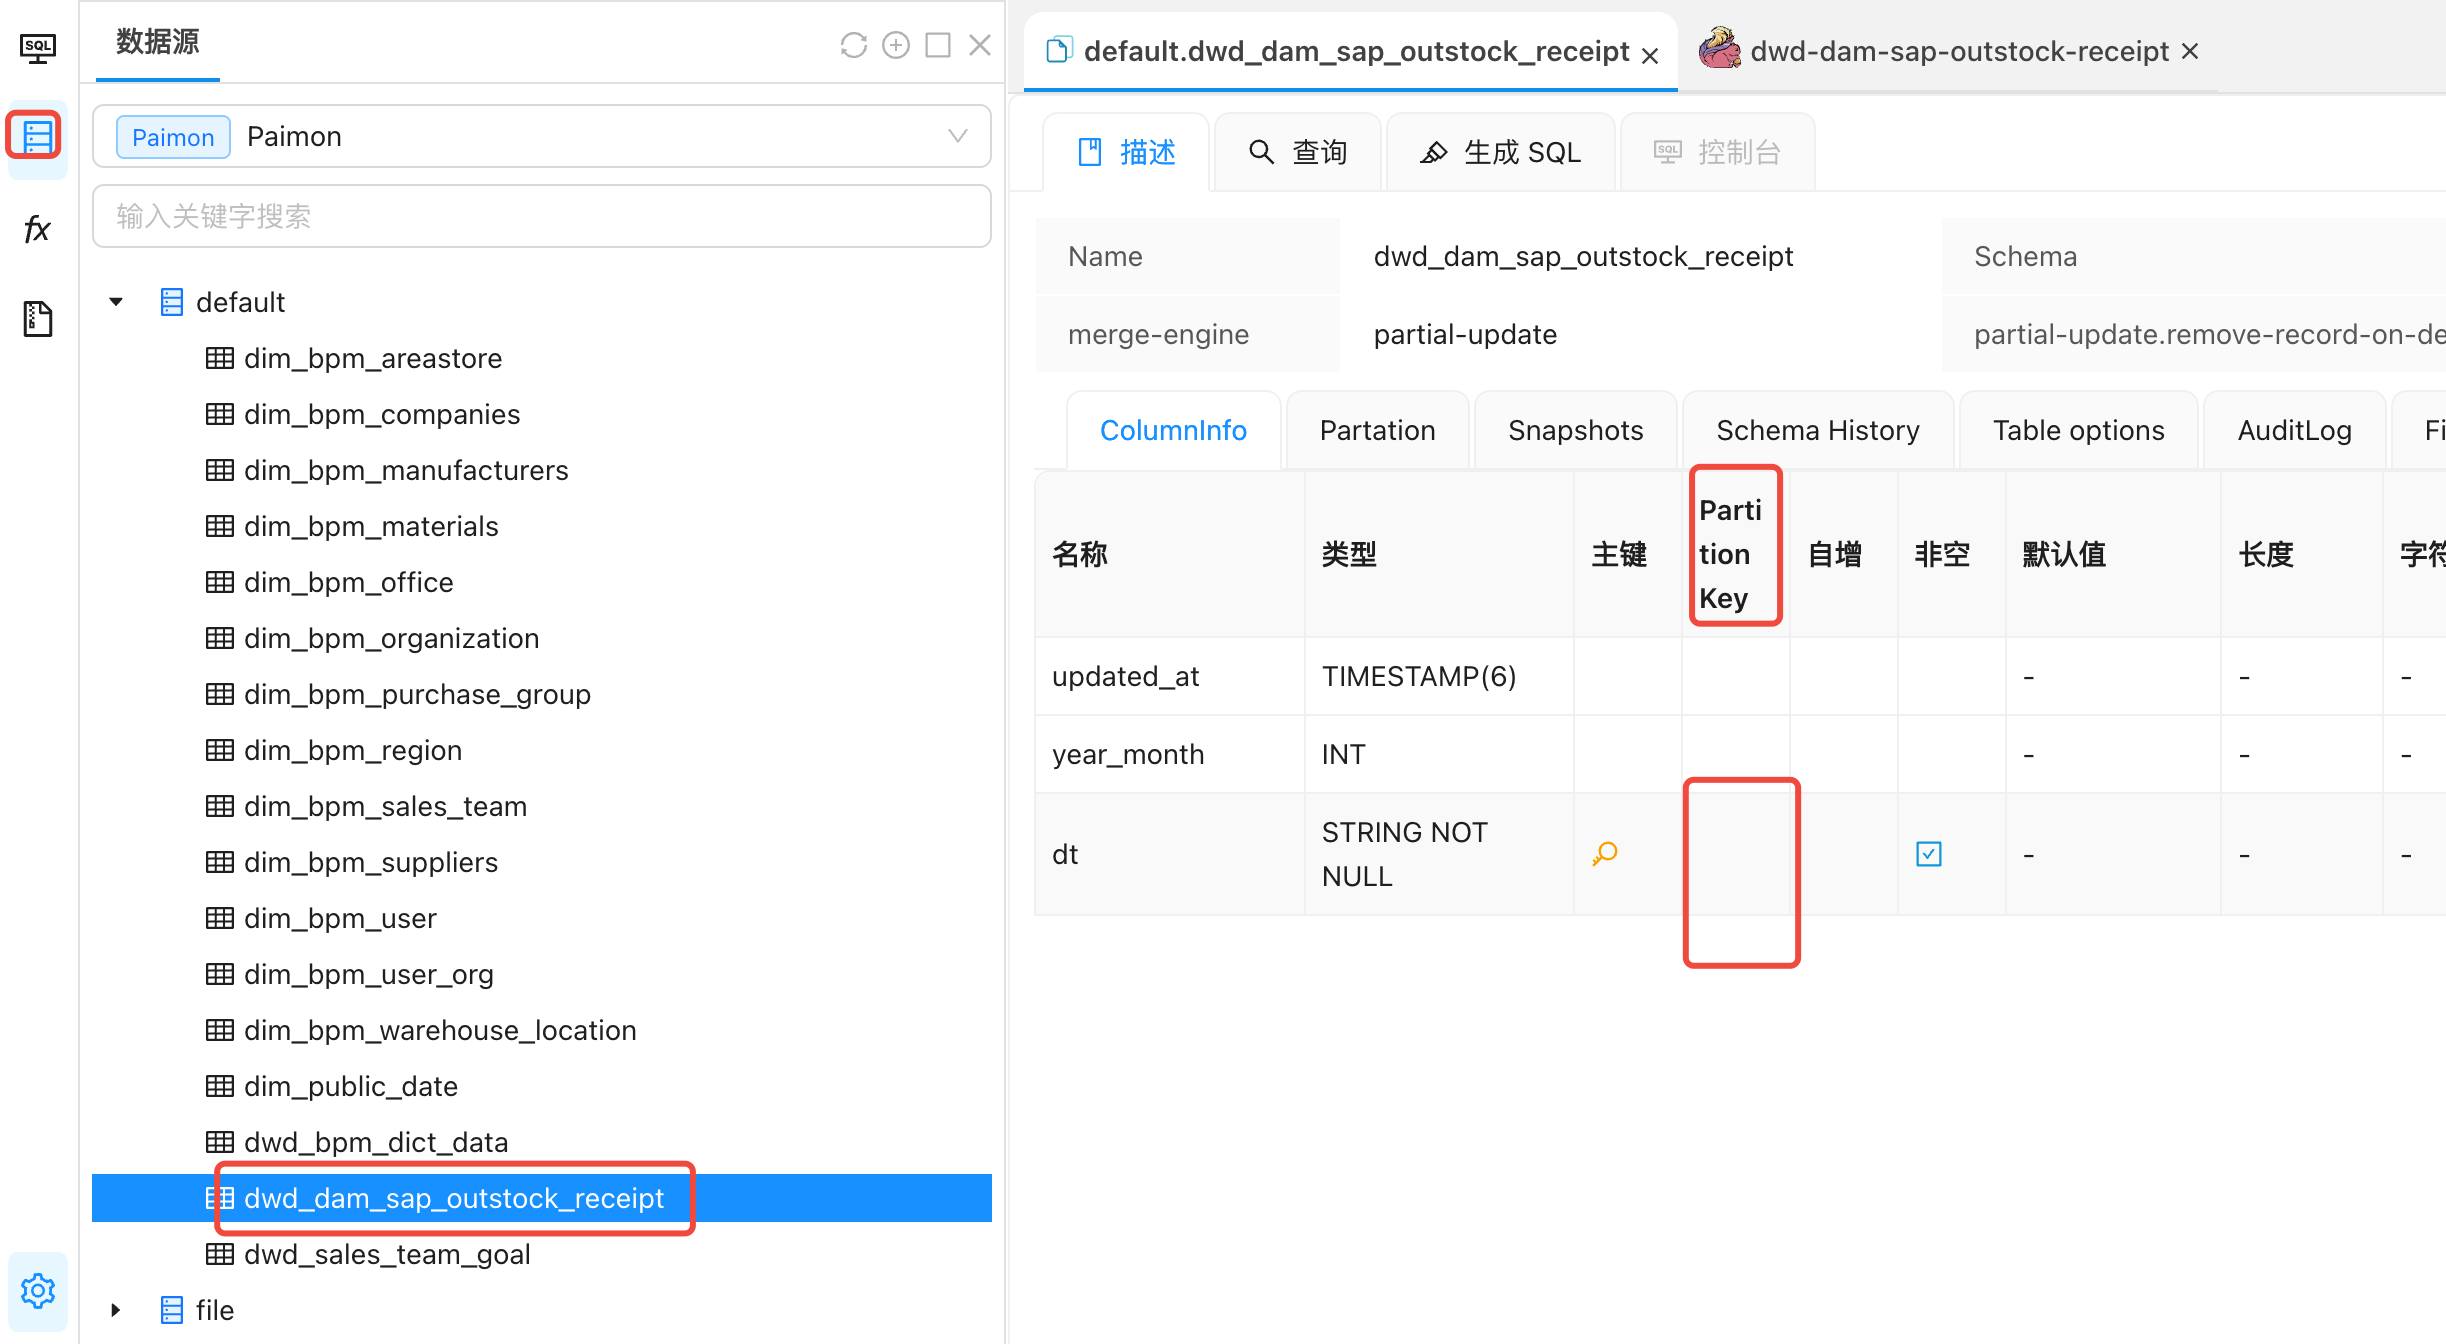Click the square icon in datasource header
The width and height of the screenshot is (2446, 1344).
coord(938,45)
